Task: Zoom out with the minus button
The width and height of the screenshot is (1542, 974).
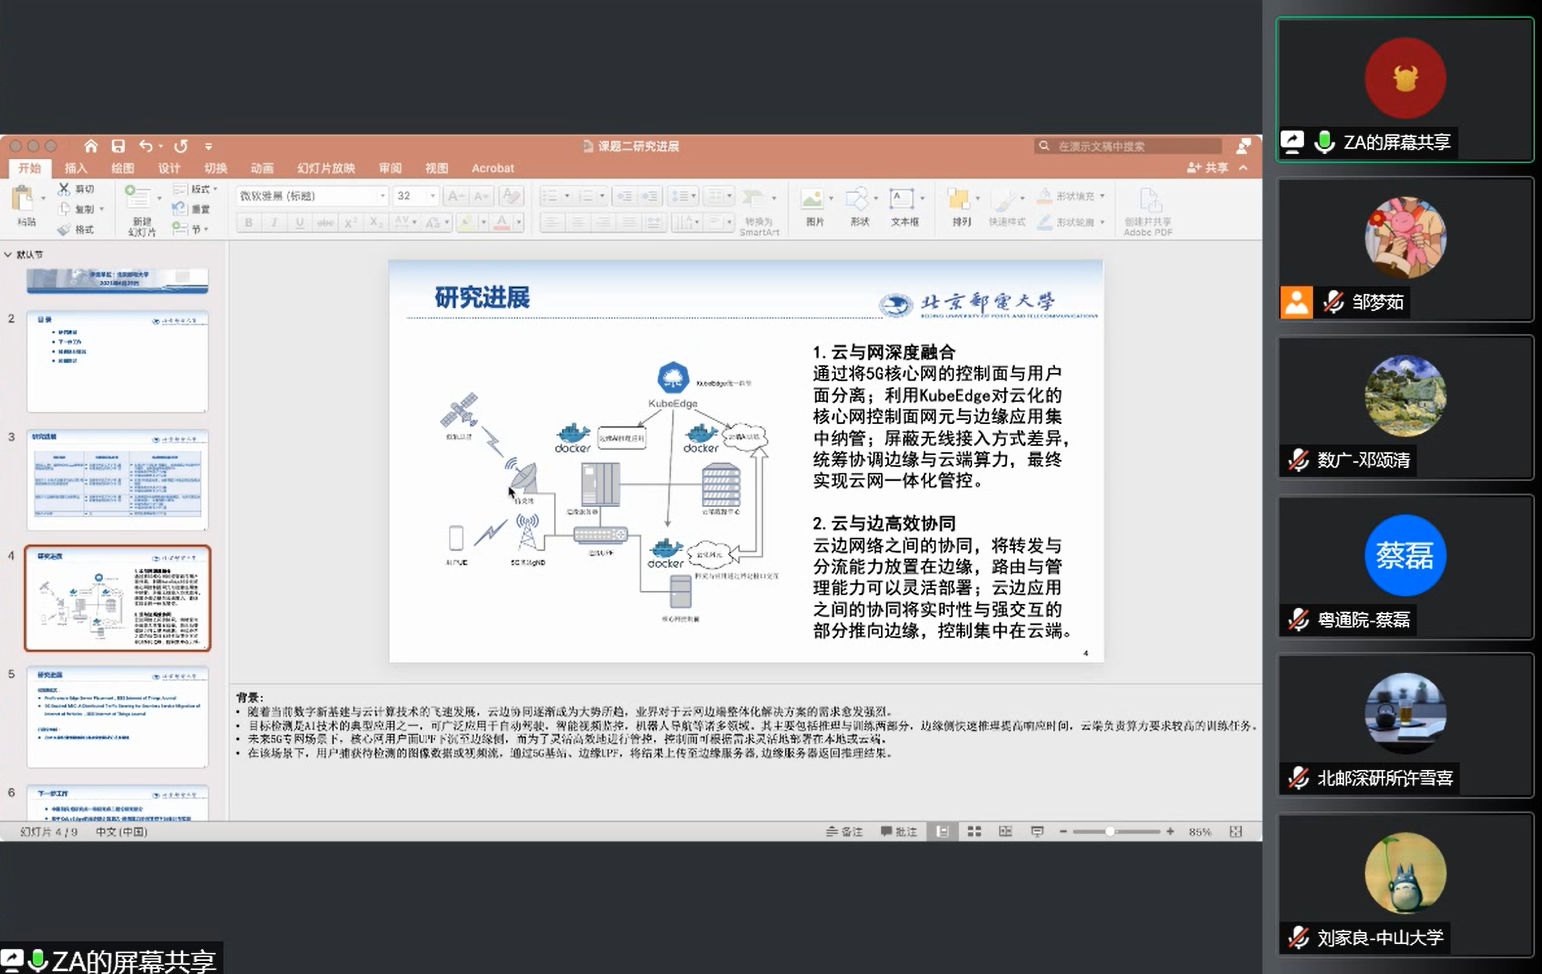Action: (x=1063, y=831)
